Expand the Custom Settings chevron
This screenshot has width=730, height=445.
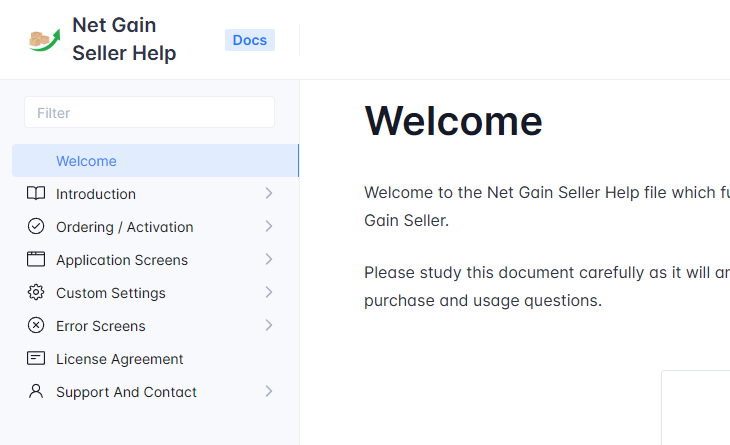[x=269, y=292]
